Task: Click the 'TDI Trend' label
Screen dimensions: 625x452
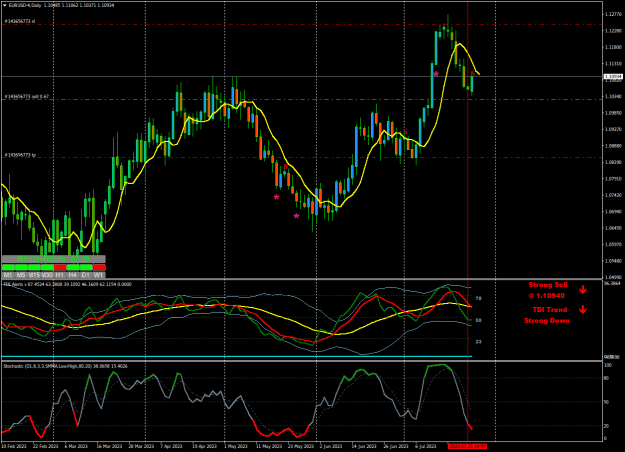Action: 550,310
